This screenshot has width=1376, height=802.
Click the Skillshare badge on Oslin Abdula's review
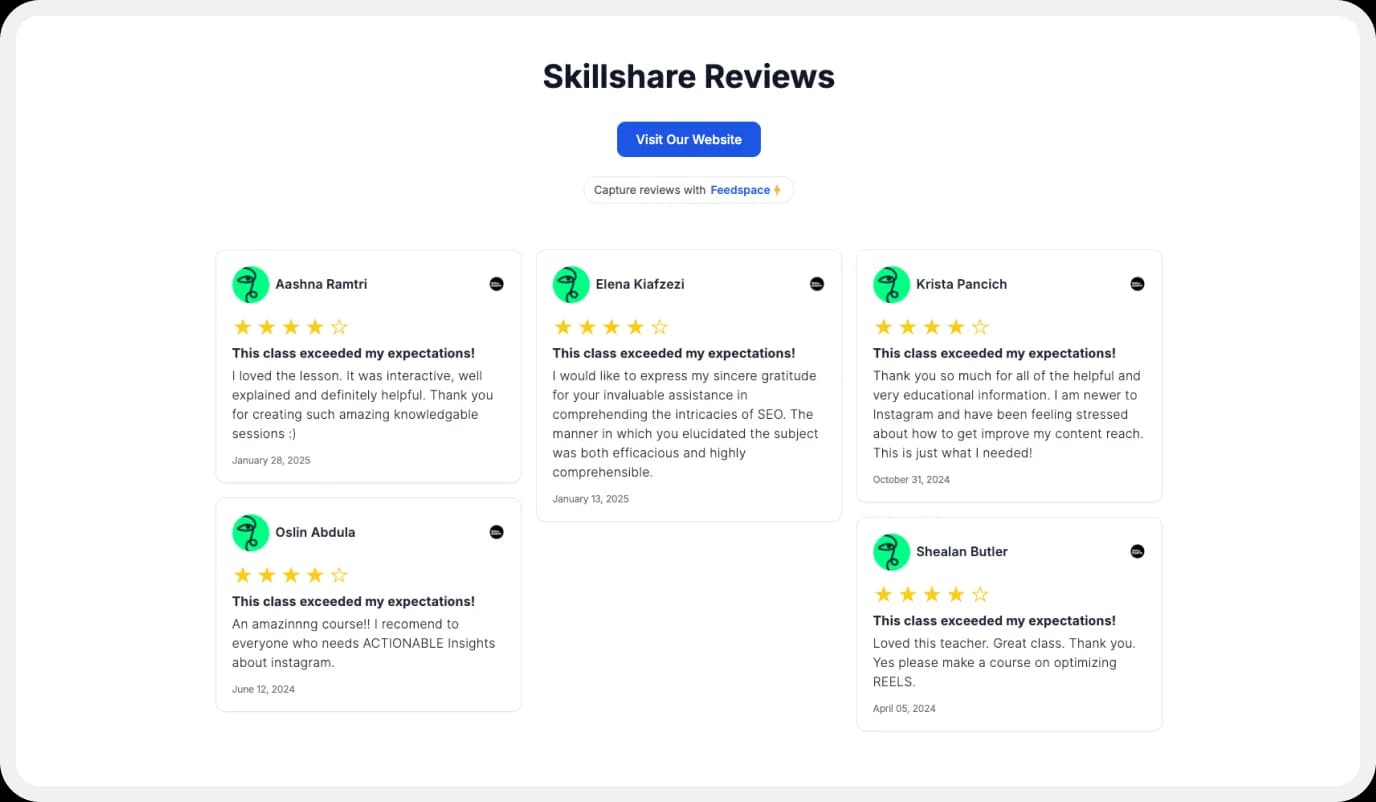tap(497, 532)
